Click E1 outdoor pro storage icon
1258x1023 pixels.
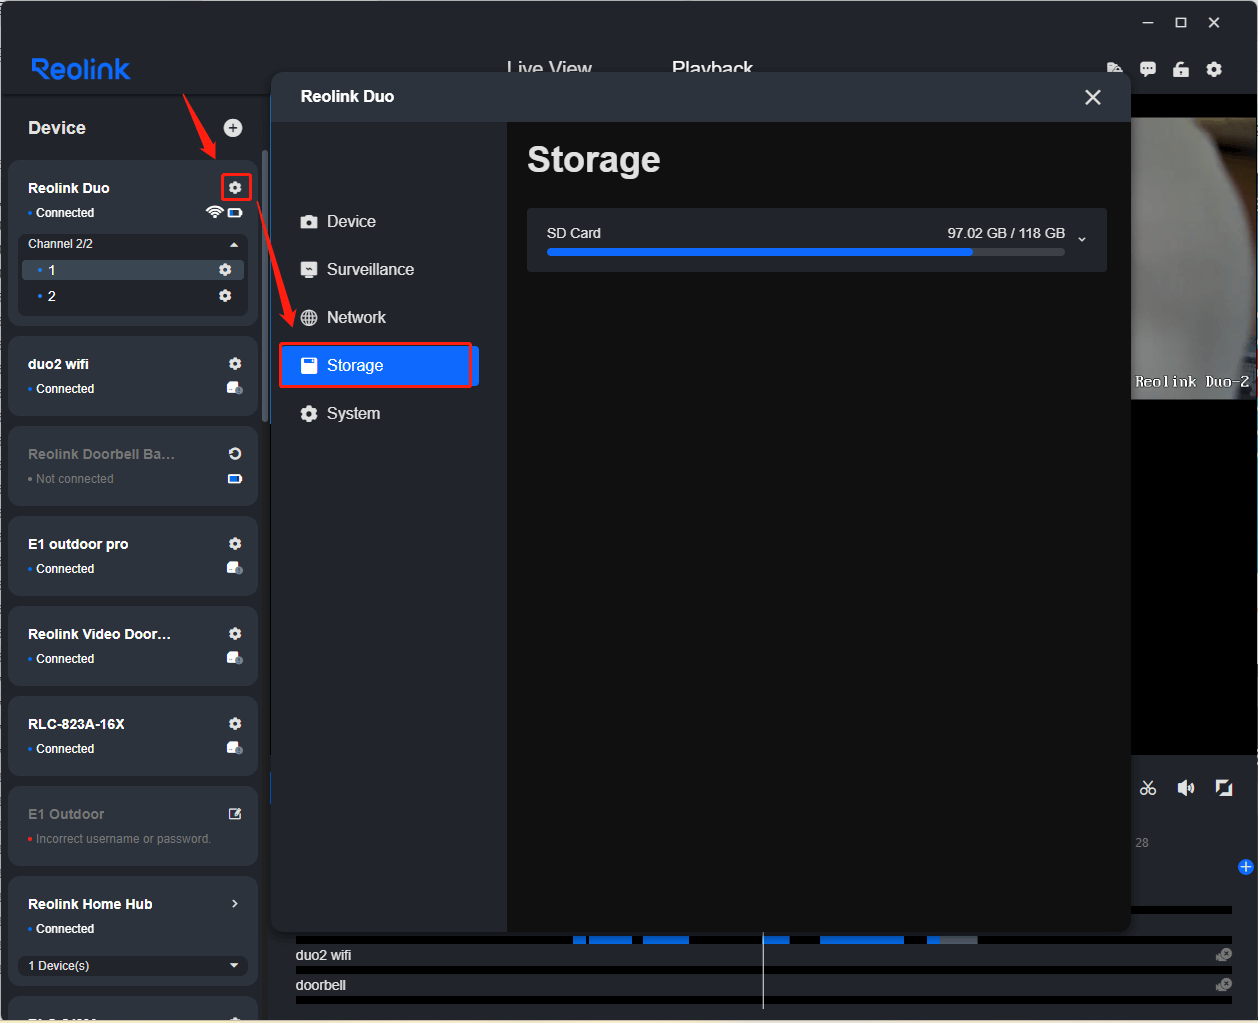(235, 568)
